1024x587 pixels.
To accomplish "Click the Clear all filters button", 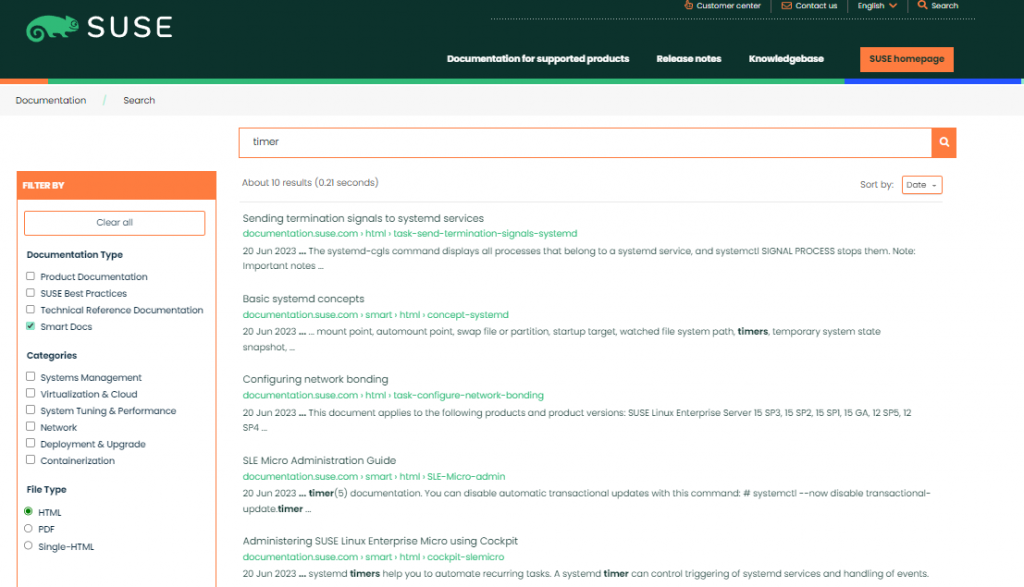I will [114, 222].
